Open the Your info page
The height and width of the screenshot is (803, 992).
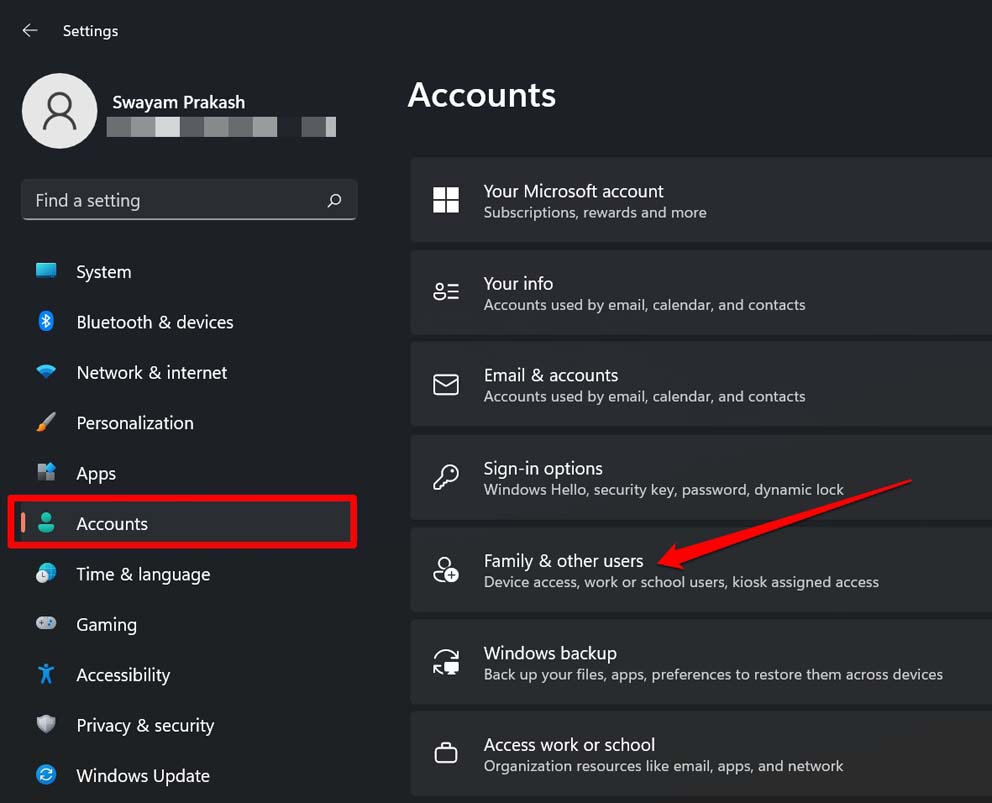[x=518, y=291]
